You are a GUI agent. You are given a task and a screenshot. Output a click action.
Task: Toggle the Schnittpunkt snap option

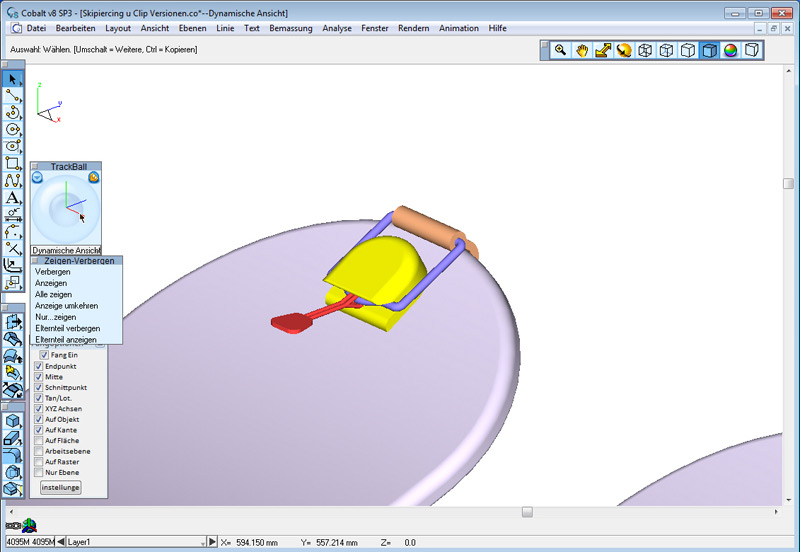39,387
